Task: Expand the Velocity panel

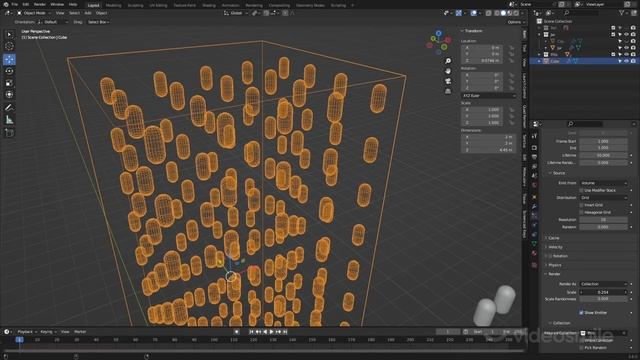Action: [555, 247]
